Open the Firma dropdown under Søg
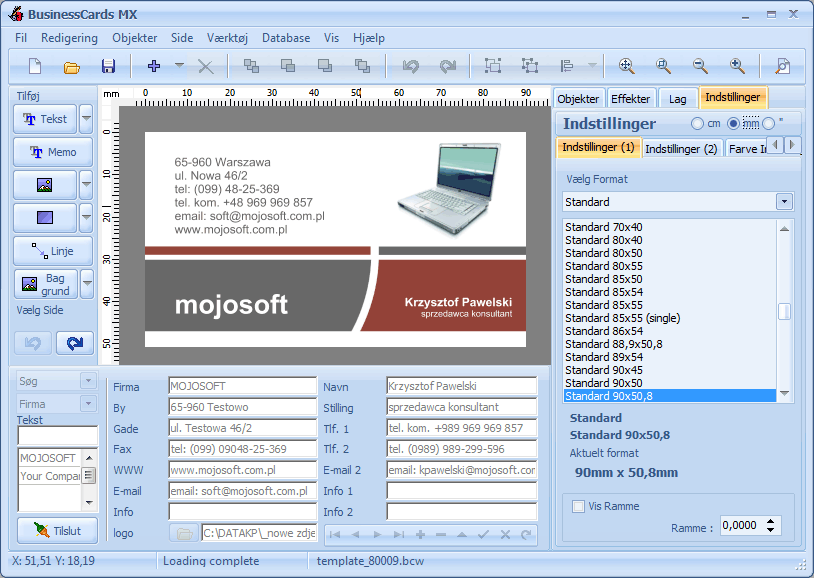This screenshot has width=814, height=578. coord(88,404)
